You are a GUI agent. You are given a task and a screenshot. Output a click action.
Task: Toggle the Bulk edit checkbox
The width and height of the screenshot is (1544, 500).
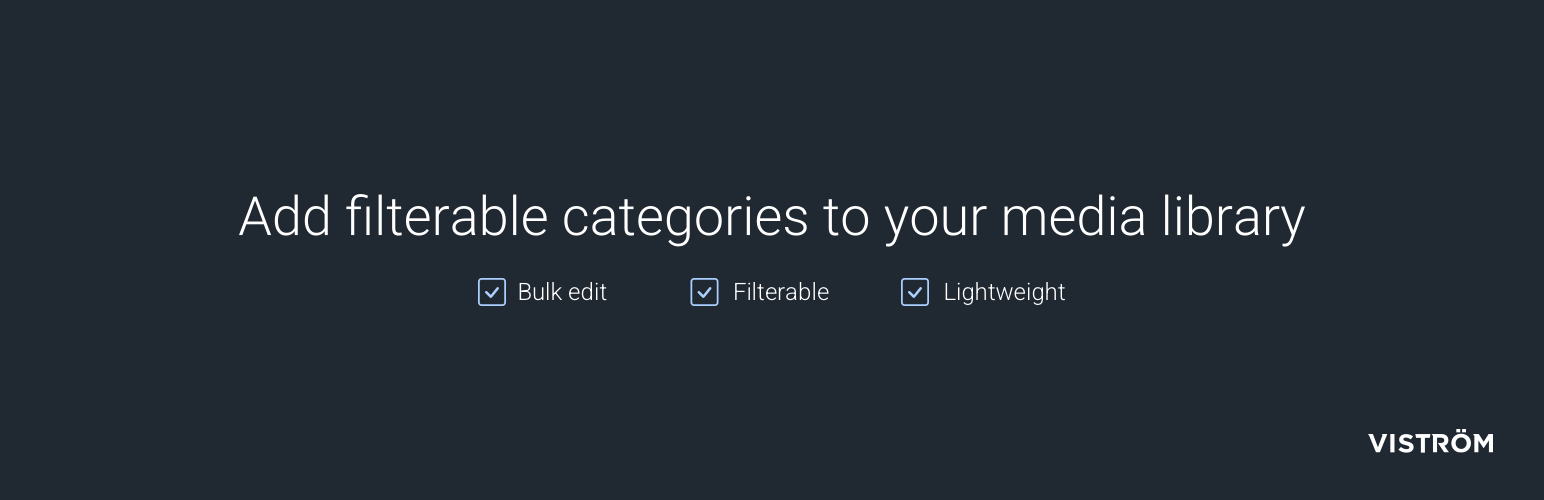click(x=492, y=292)
